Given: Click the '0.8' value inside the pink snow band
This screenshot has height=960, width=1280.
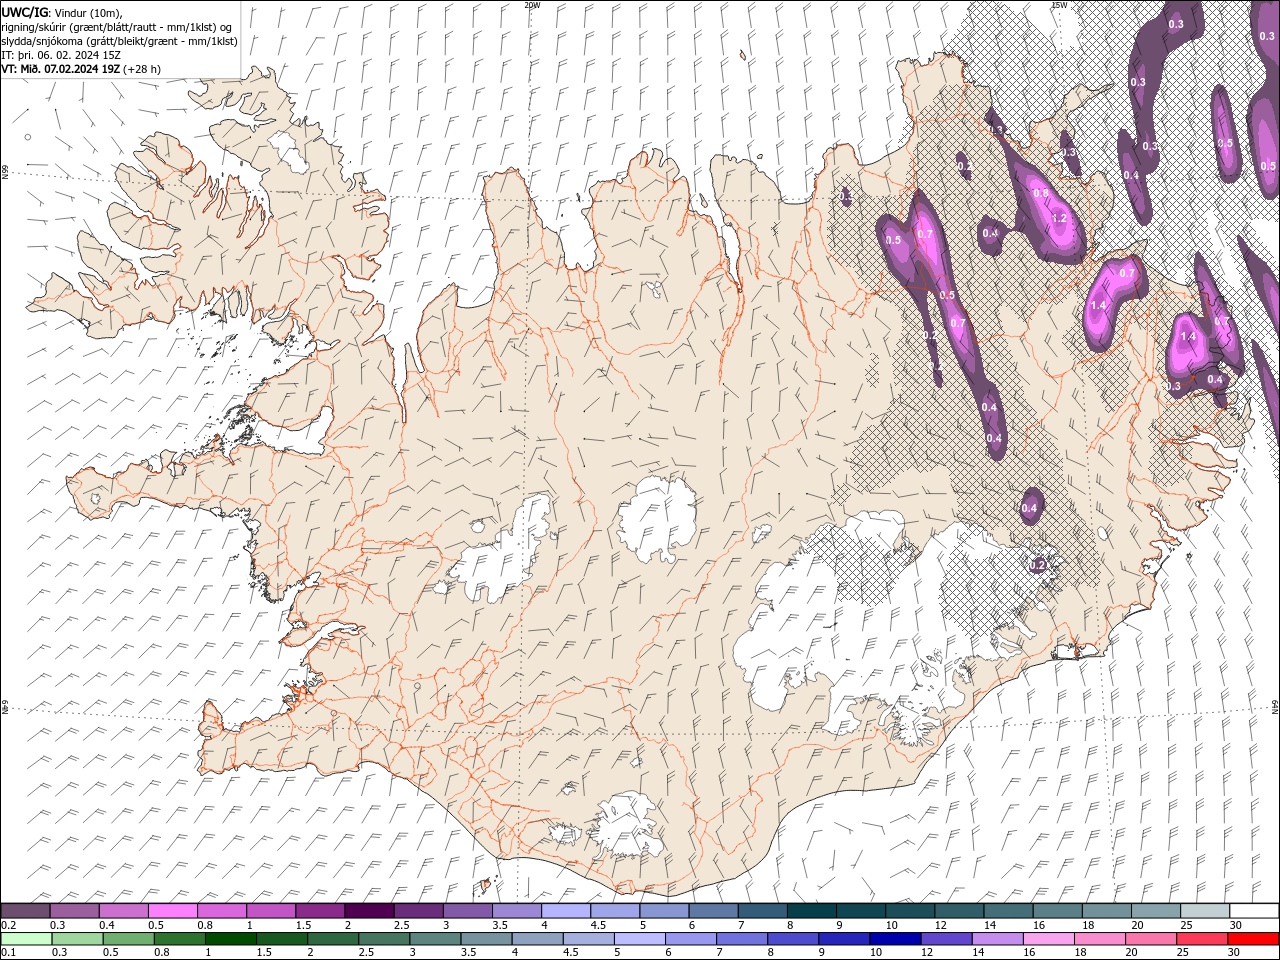Looking at the screenshot, I should pyautogui.click(x=1040, y=194).
